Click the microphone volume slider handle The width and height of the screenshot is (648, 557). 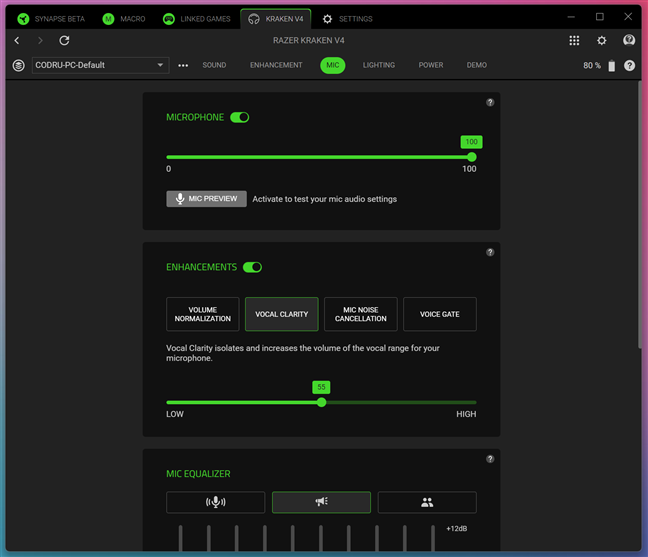472,157
